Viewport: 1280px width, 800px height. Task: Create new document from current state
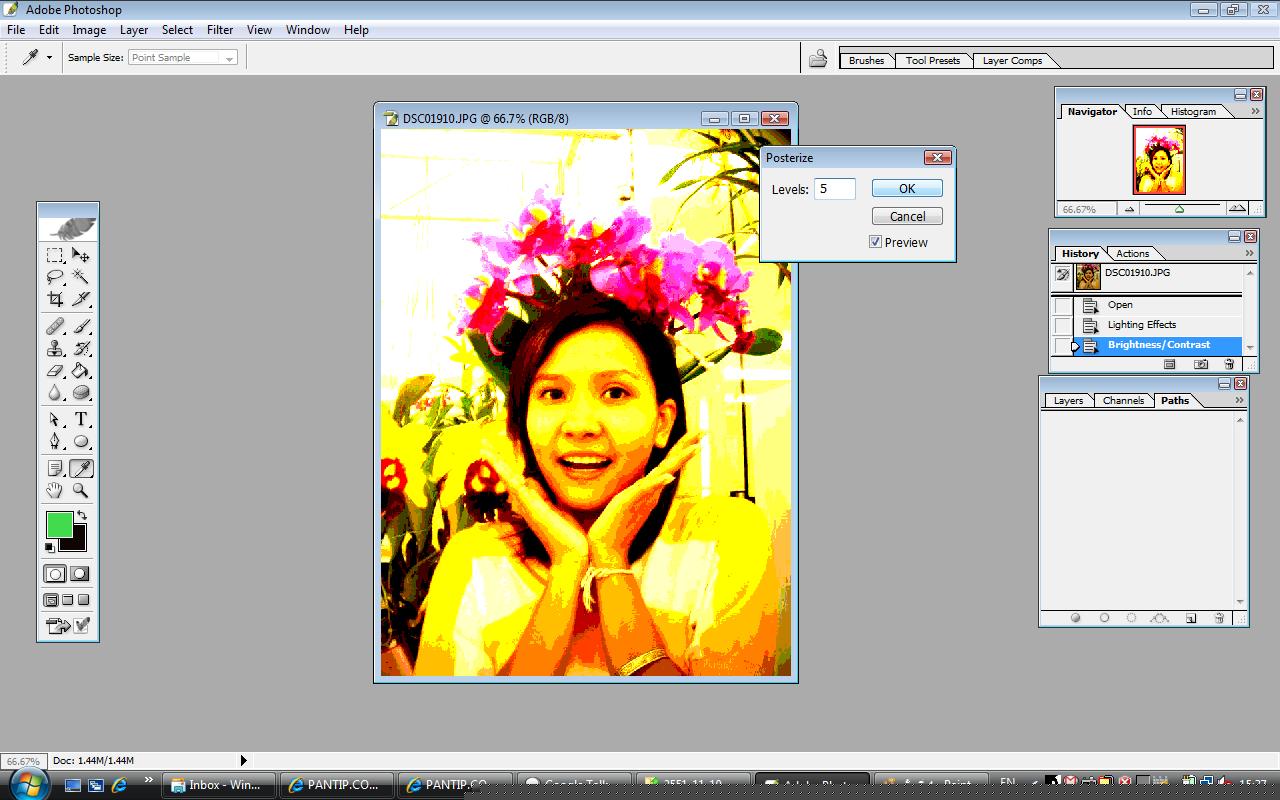point(1169,365)
